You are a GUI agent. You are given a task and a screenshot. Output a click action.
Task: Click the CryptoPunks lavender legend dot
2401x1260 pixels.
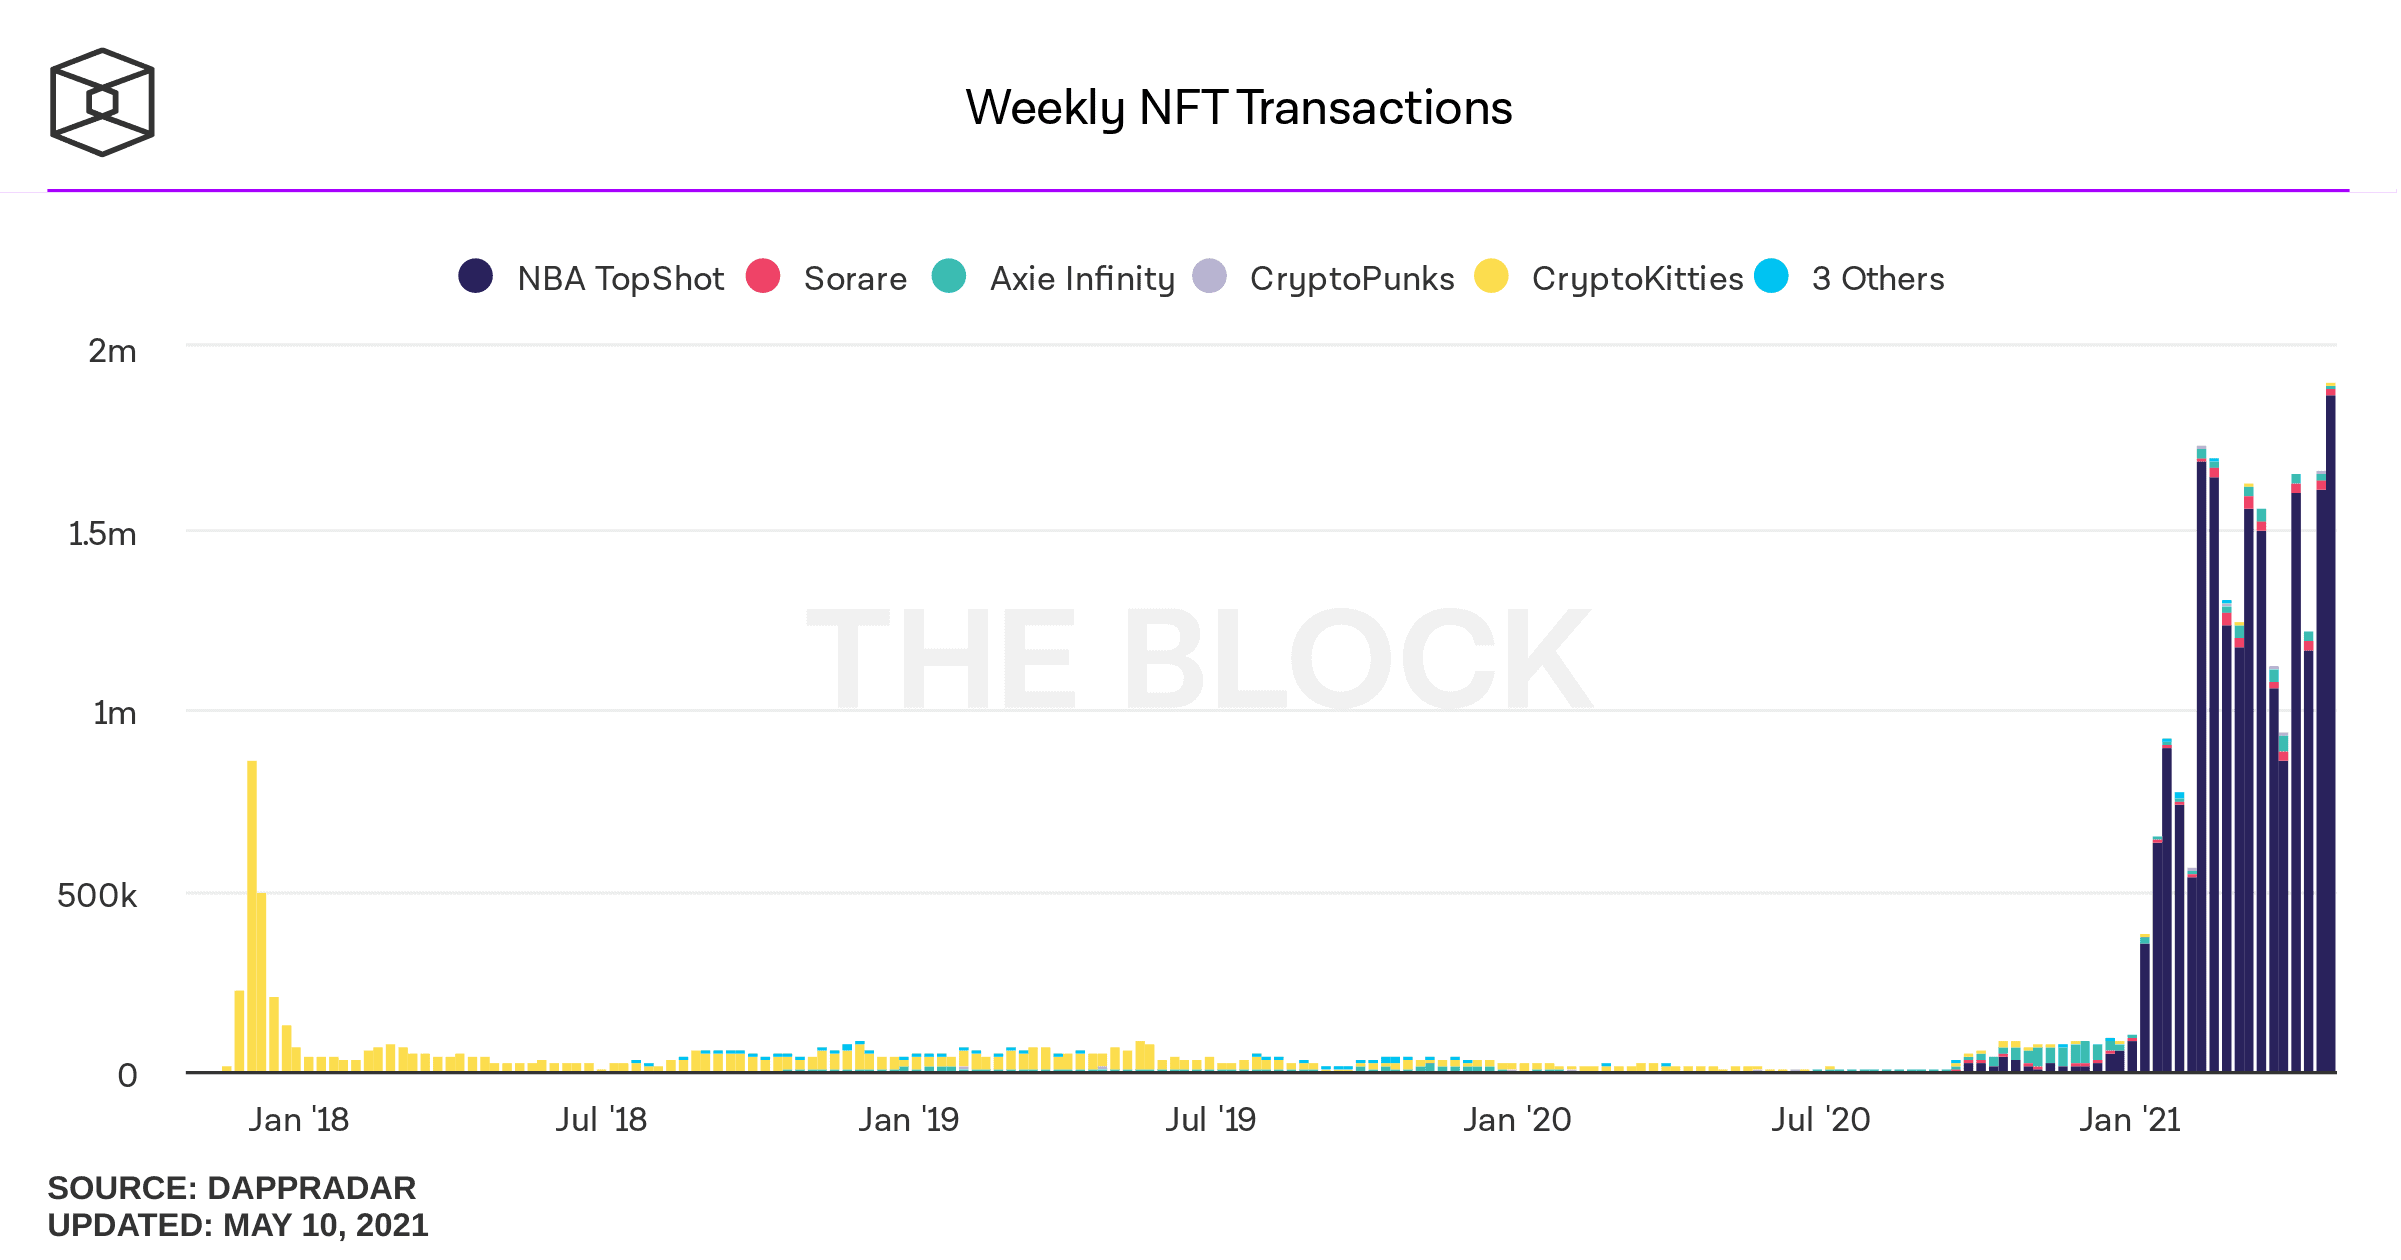pyautogui.click(x=1210, y=276)
